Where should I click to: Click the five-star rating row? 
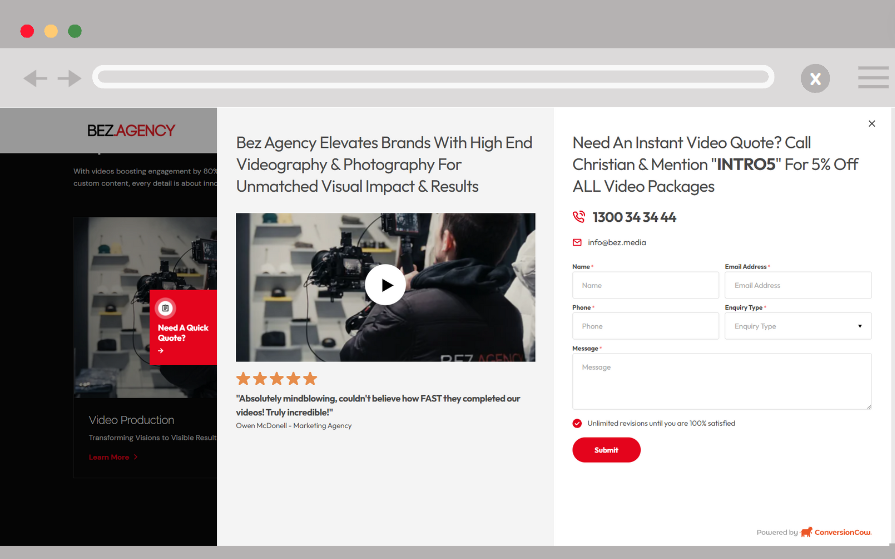point(276,379)
